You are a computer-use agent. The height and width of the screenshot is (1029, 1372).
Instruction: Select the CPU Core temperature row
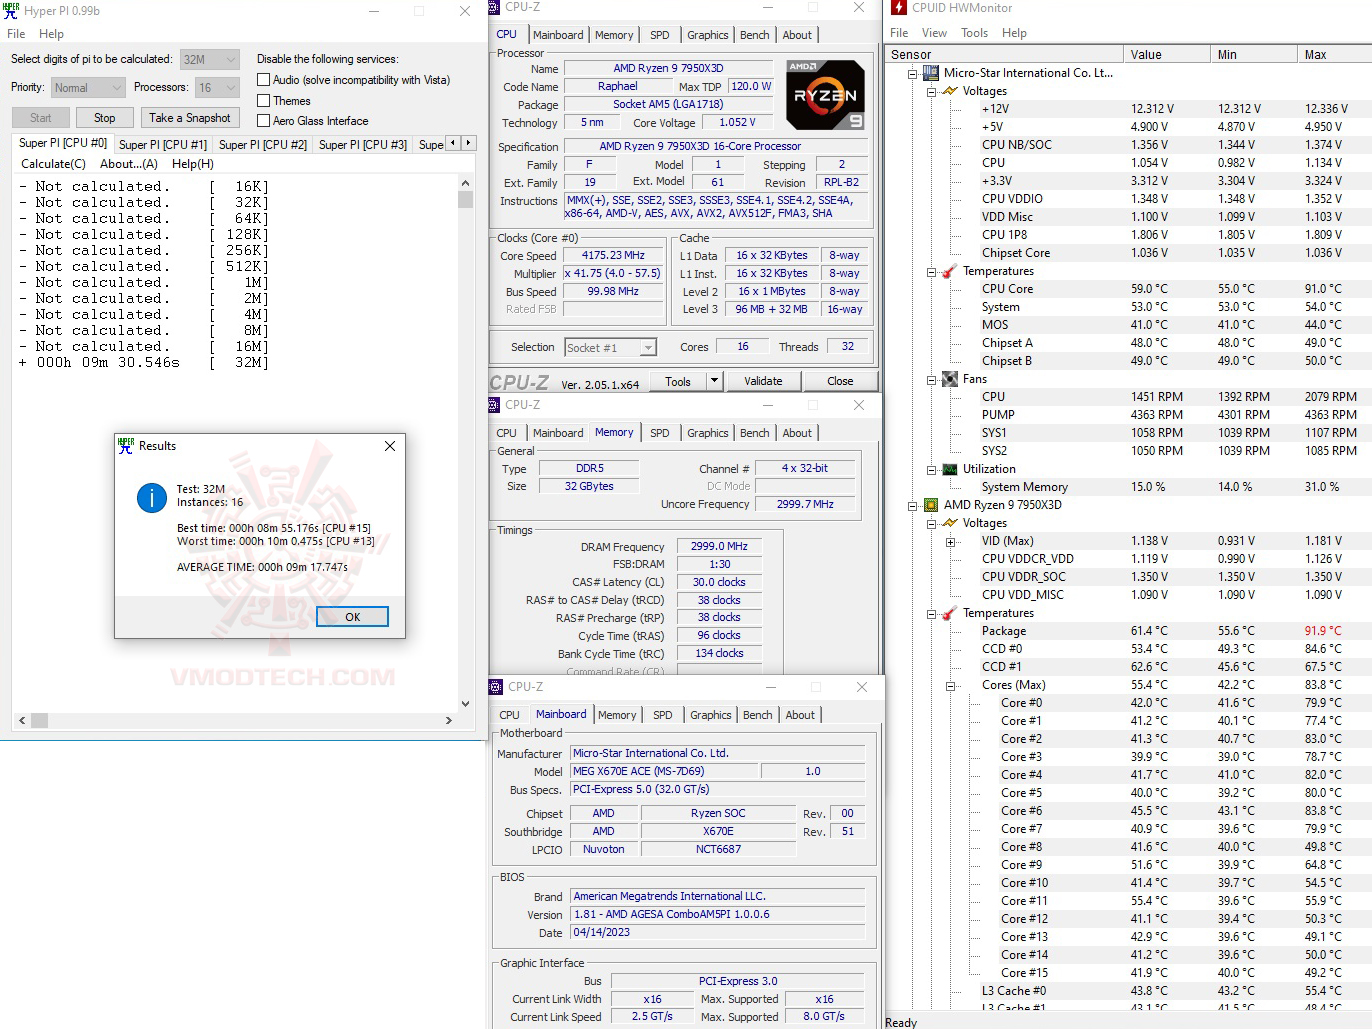pos(1128,289)
